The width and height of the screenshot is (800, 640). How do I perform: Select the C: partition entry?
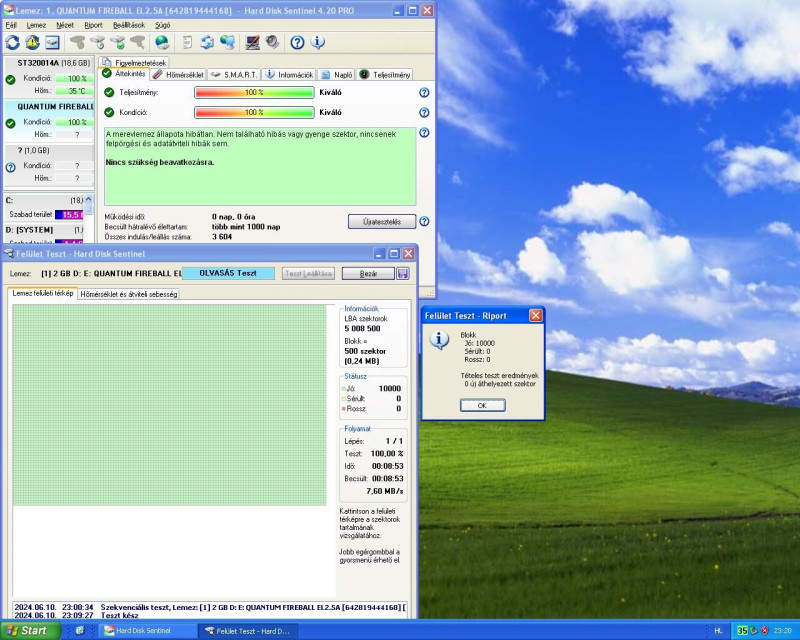(44, 208)
